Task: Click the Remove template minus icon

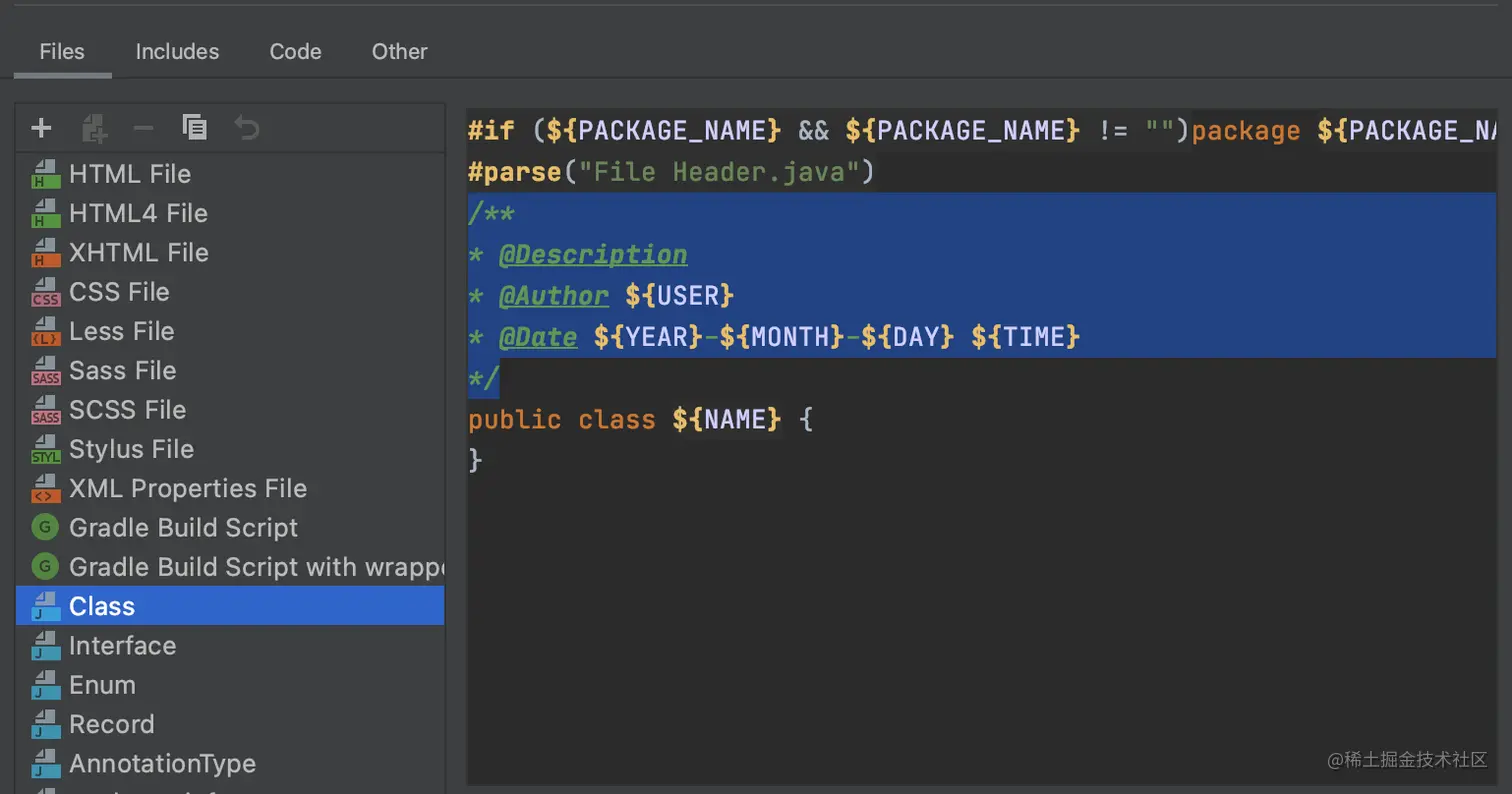Action: click(144, 128)
